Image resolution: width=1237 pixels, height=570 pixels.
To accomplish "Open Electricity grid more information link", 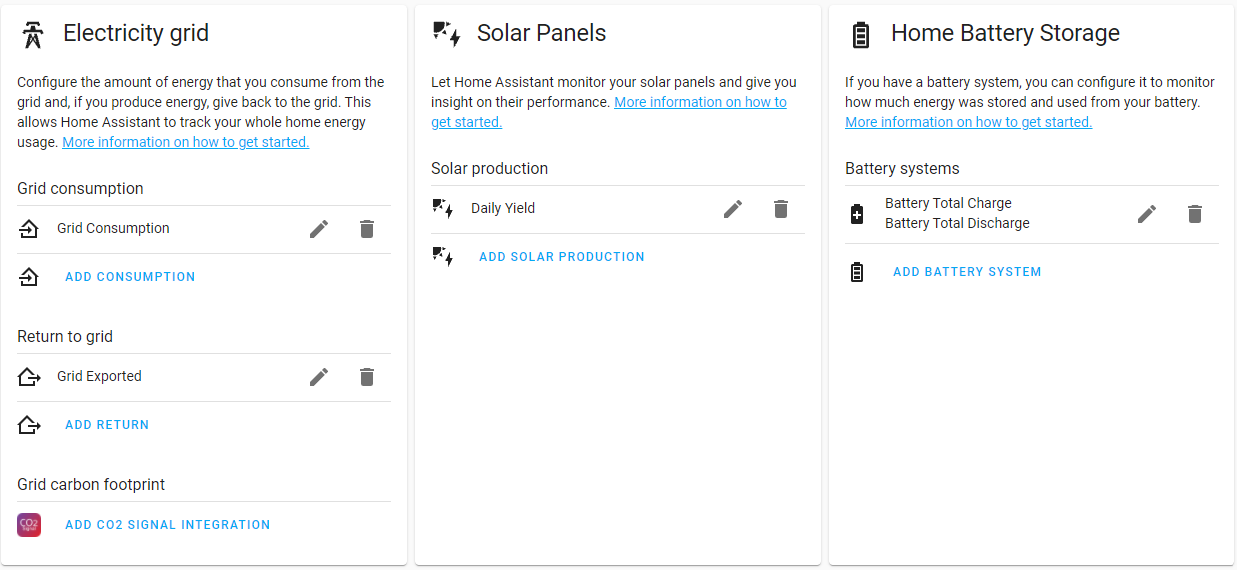I will coord(185,142).
